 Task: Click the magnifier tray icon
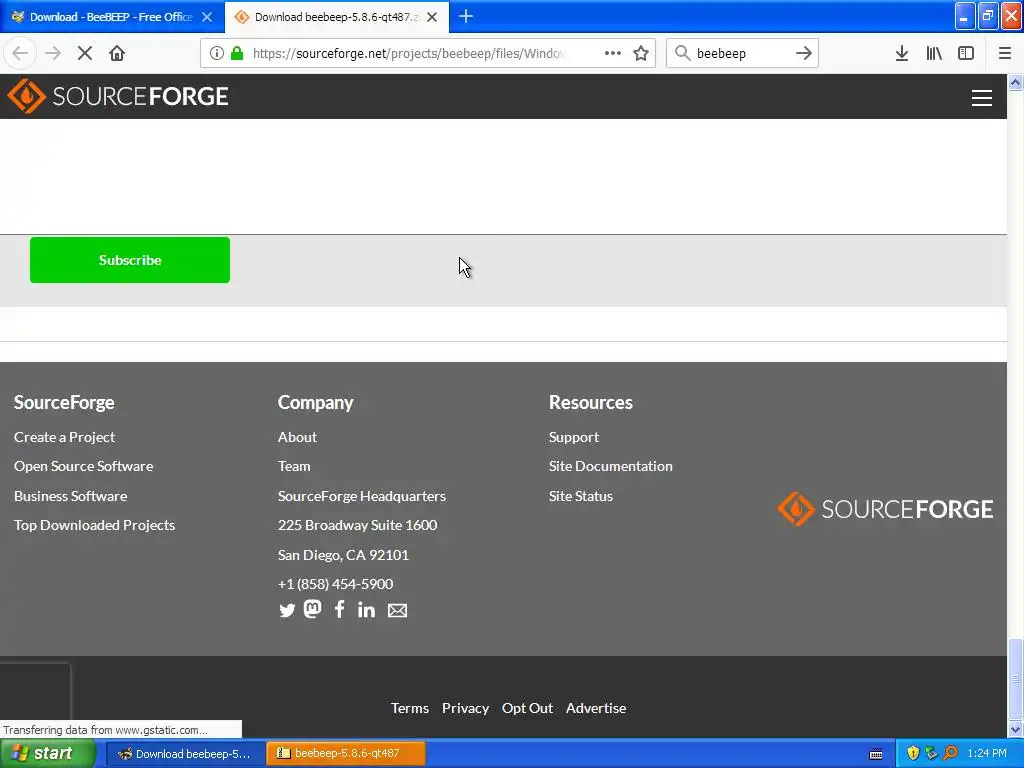[951, 753]
